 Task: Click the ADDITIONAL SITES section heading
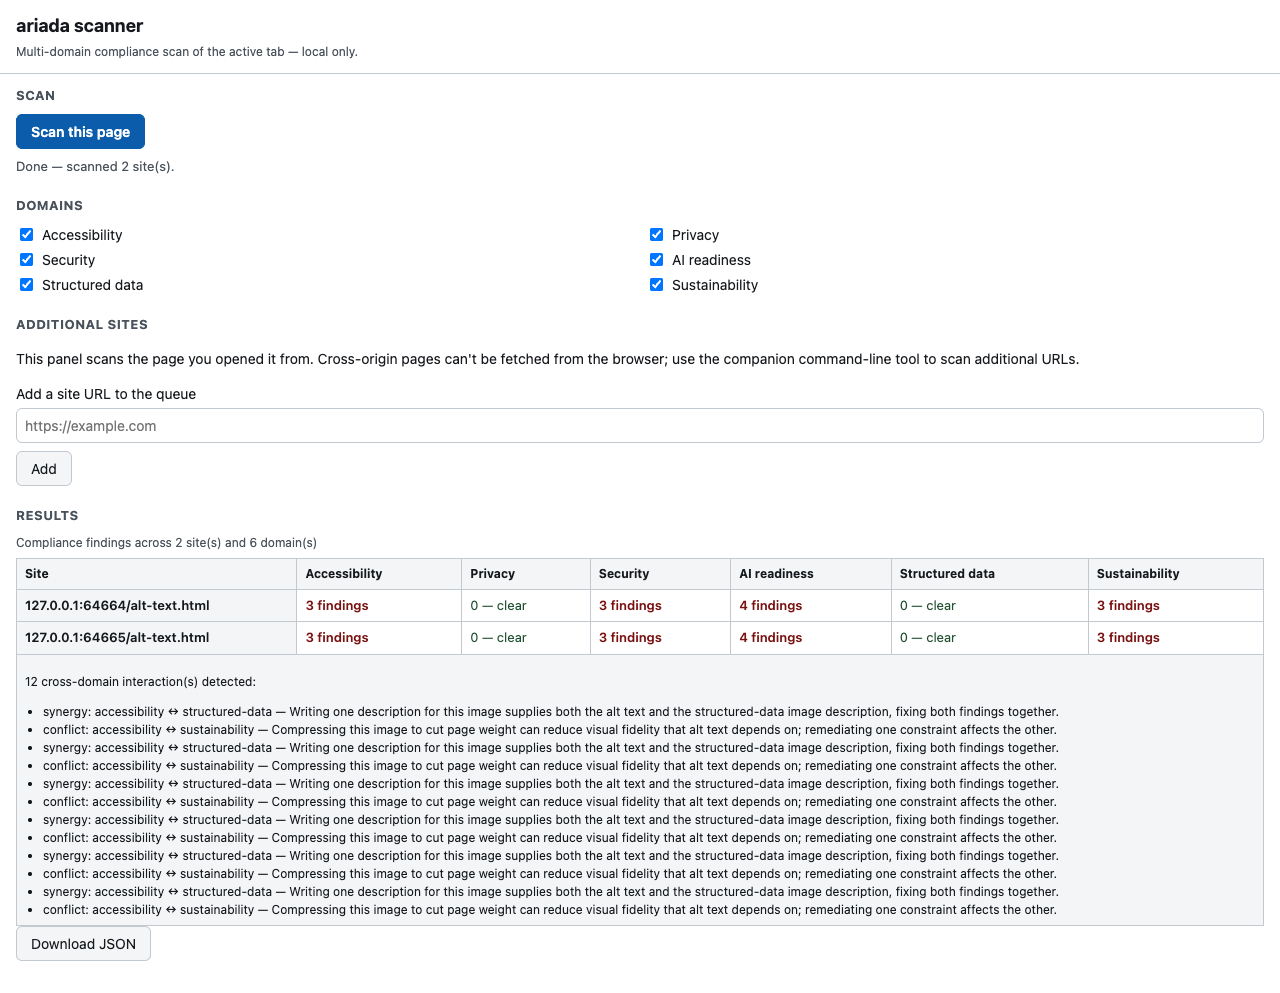point(82,325)
